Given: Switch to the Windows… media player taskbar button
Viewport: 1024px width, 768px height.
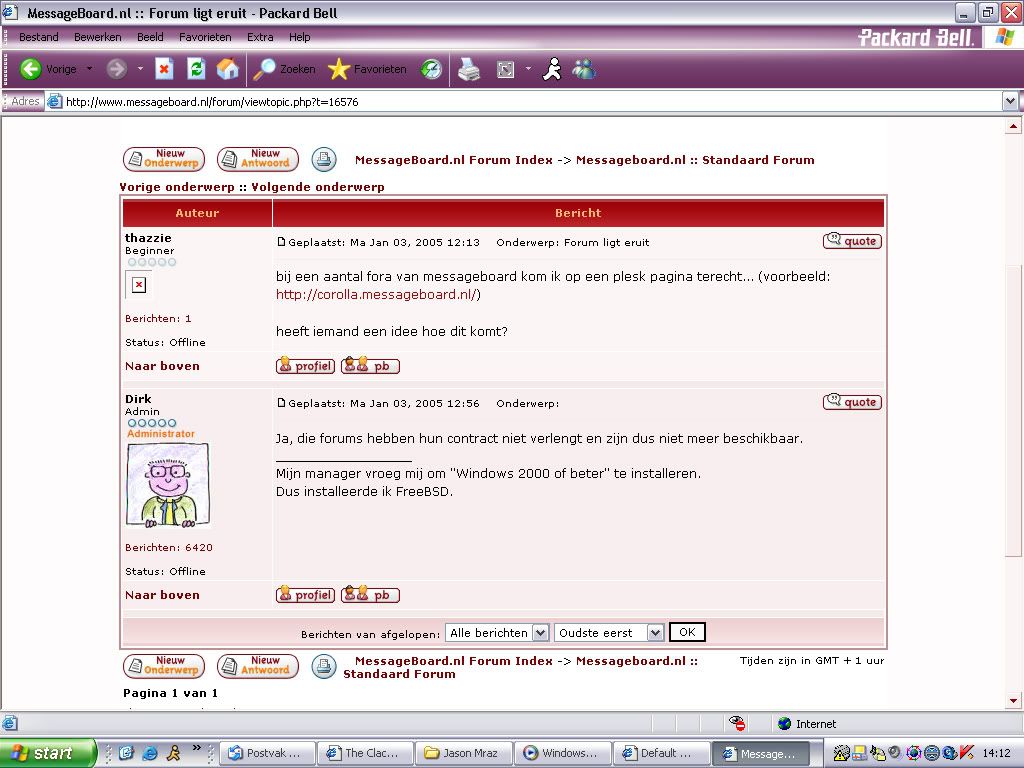Looking at the screenshot, I should click(563, 753).
